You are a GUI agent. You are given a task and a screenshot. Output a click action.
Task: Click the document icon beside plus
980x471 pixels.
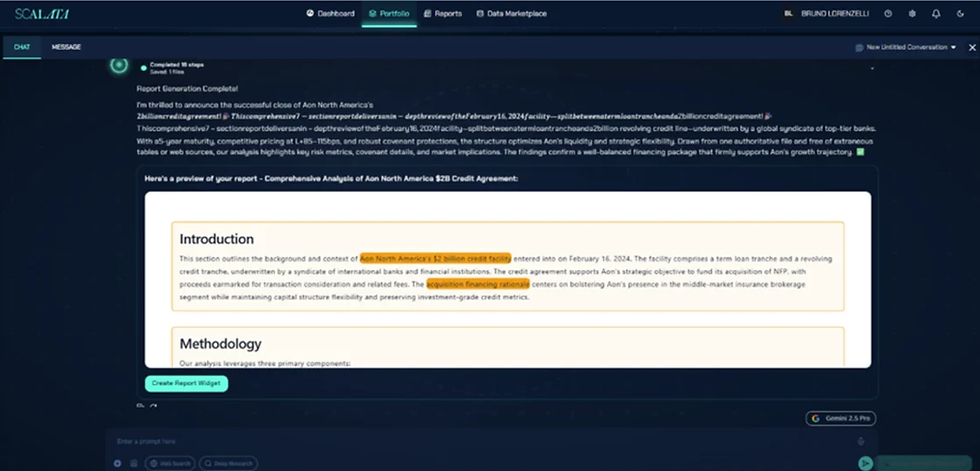coord(133,464)
